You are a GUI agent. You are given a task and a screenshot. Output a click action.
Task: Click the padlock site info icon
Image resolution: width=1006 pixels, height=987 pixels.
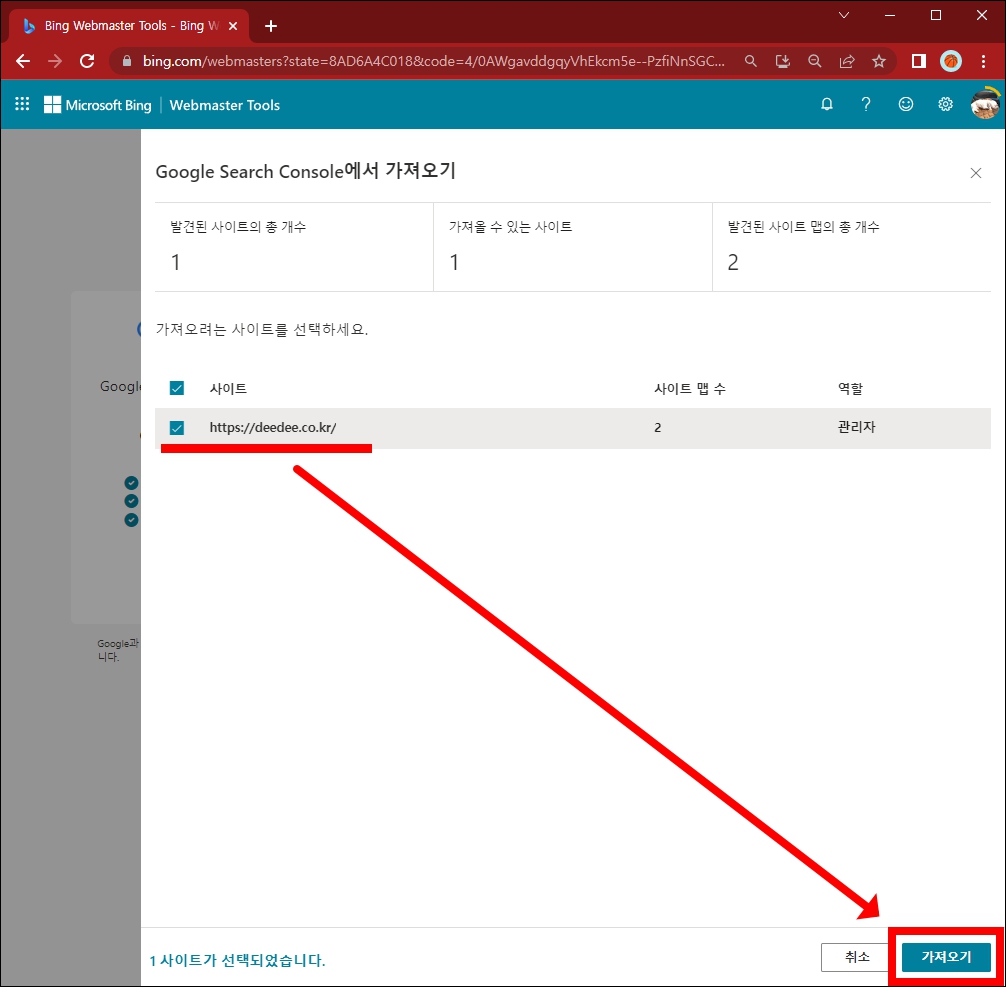[x=127, y=61]
